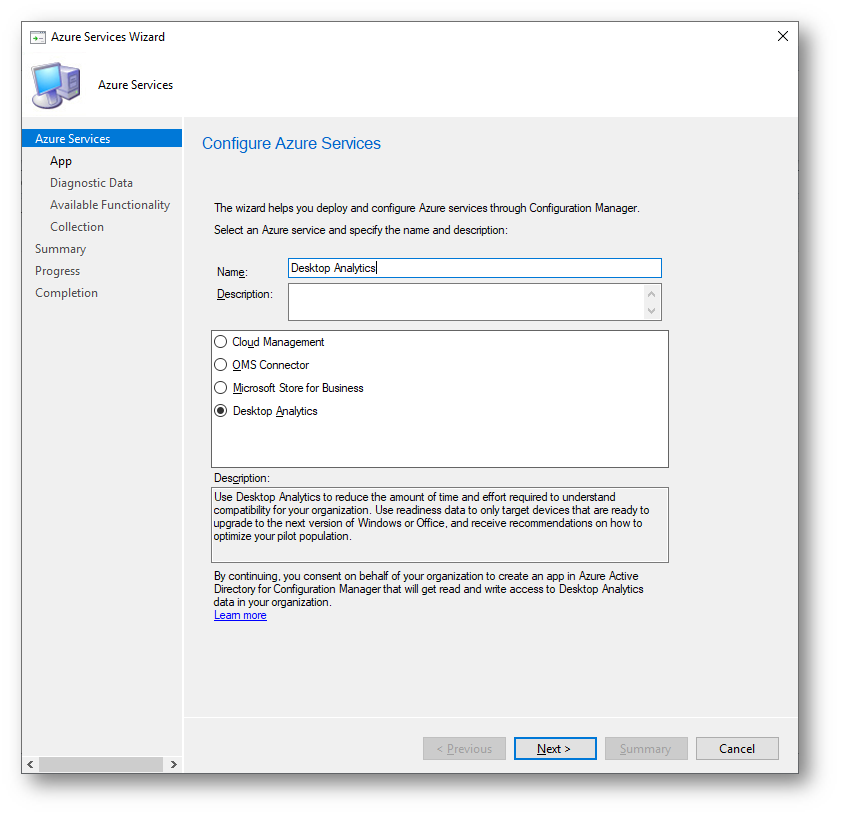Jump to Summary step in sidebar
Image resolution: width=841 pixels, height=816 pixels.
coord(61,249)
